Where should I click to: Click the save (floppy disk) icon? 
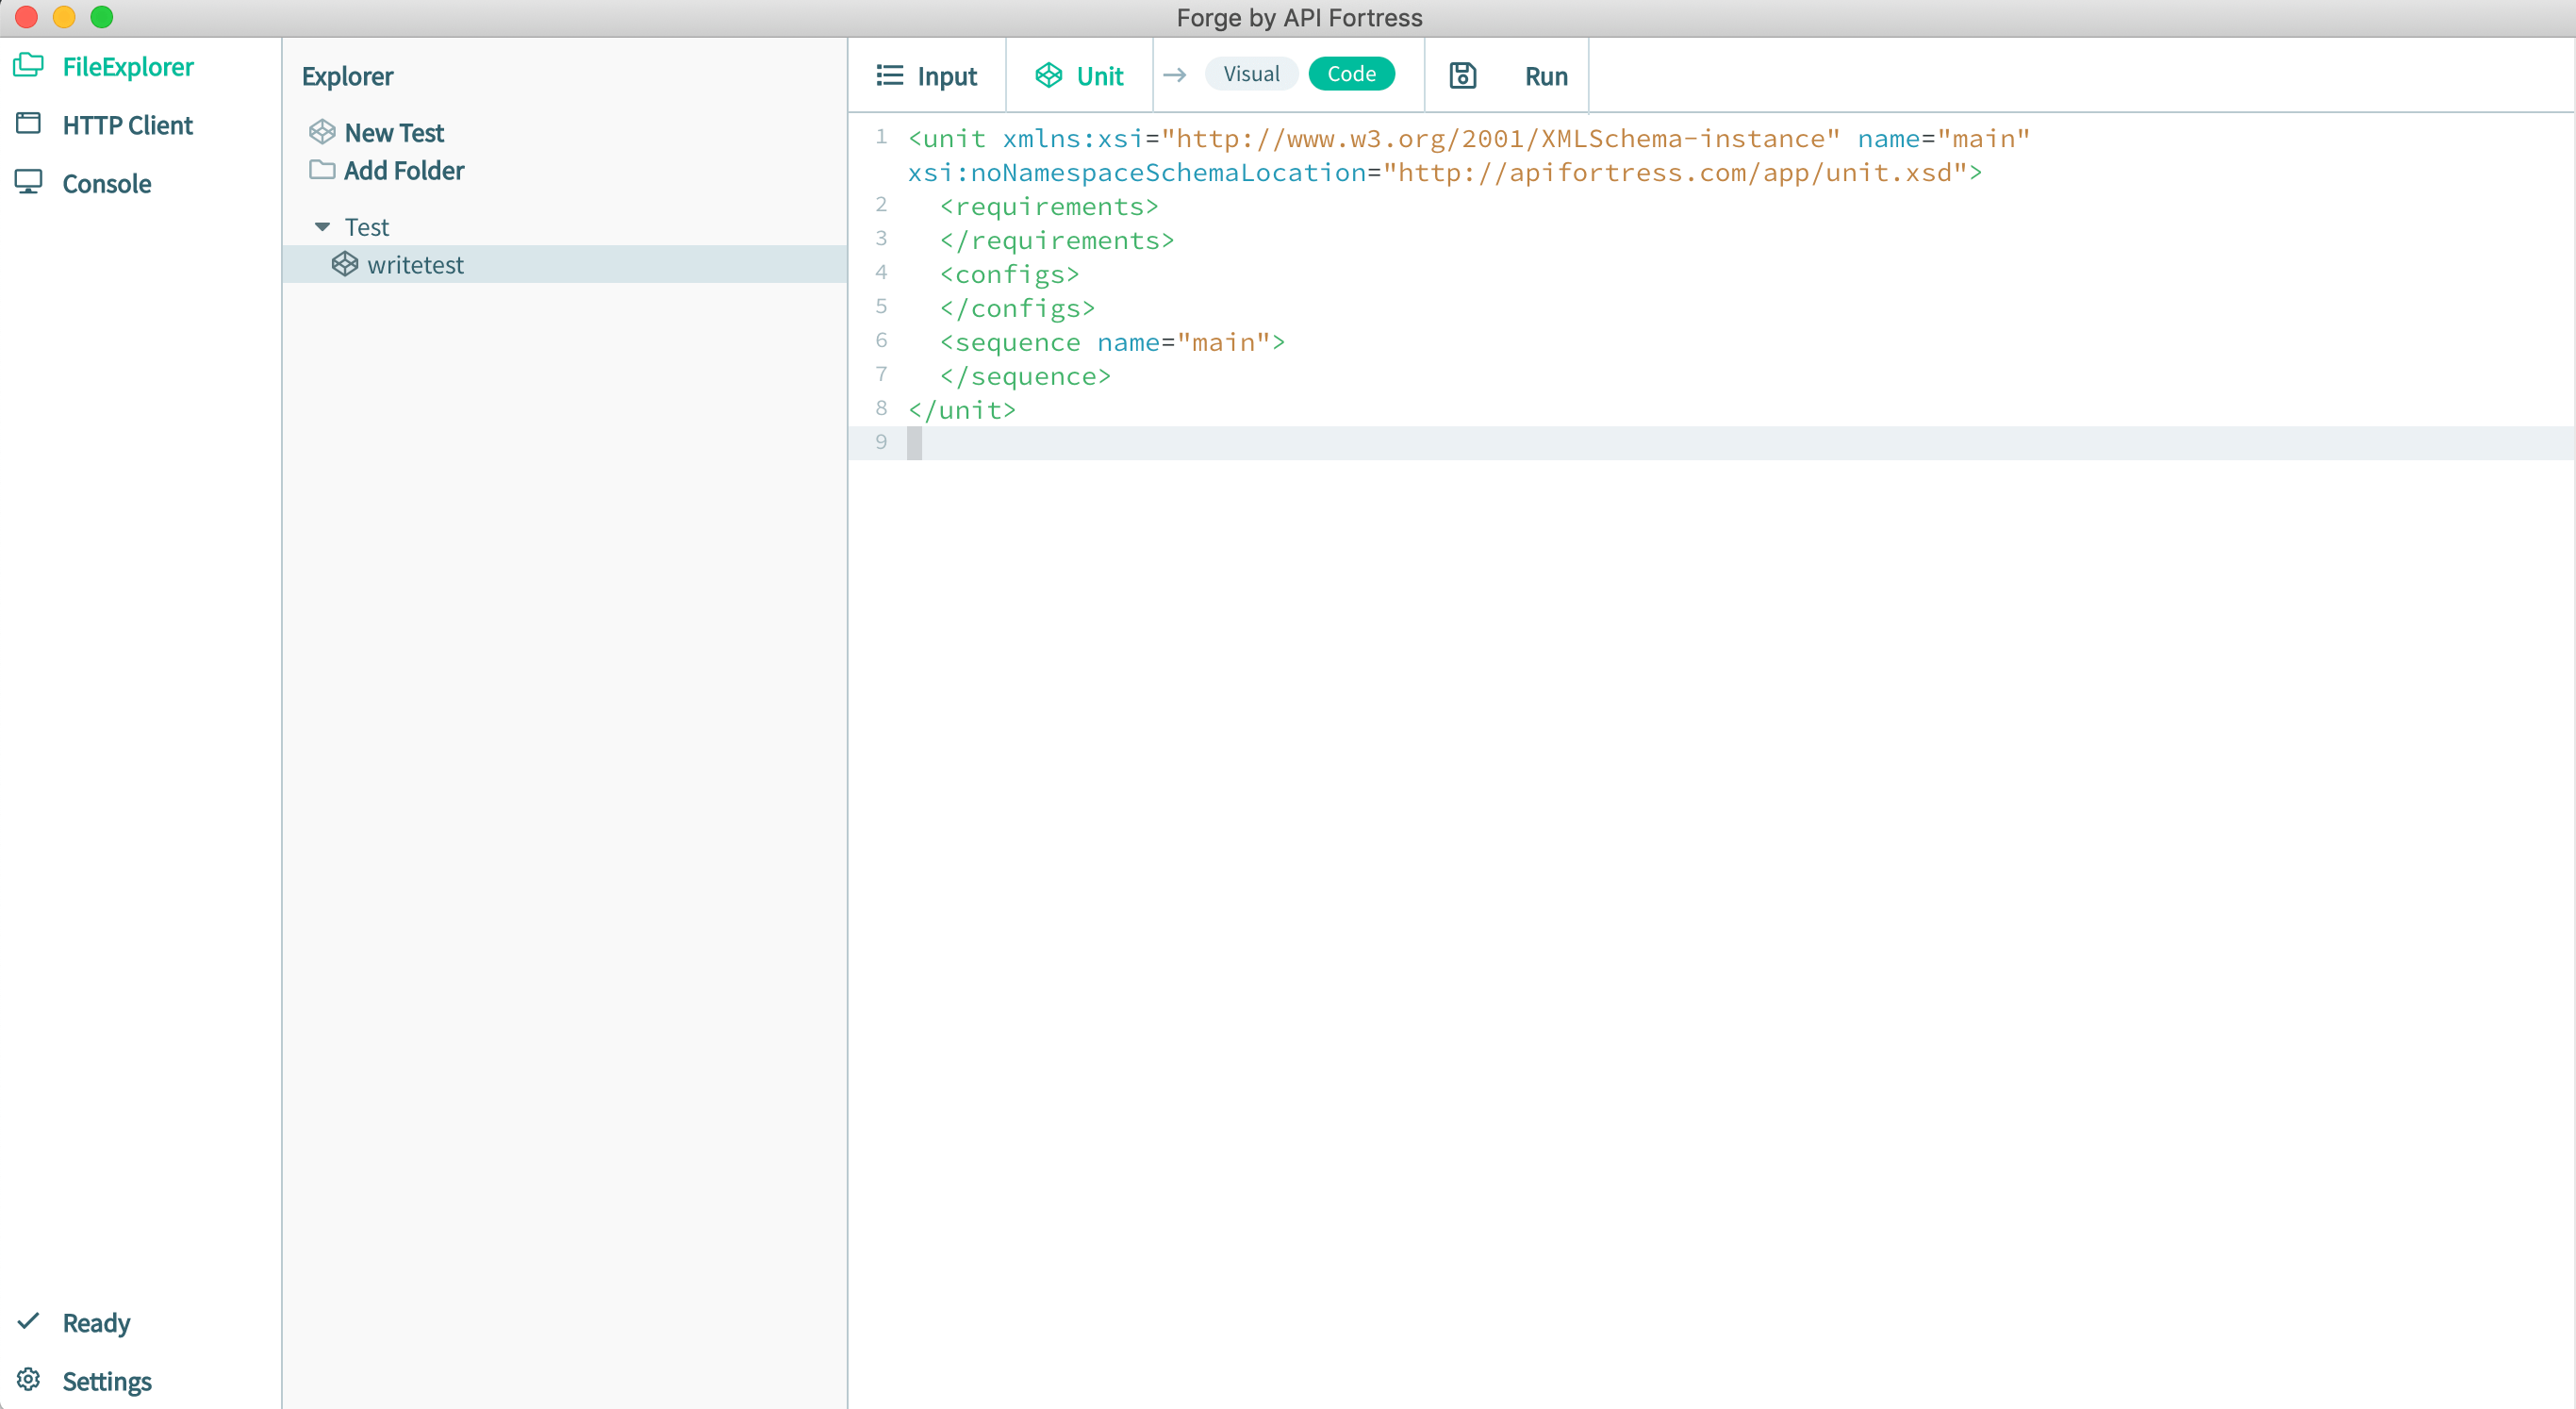point(1462,74)
